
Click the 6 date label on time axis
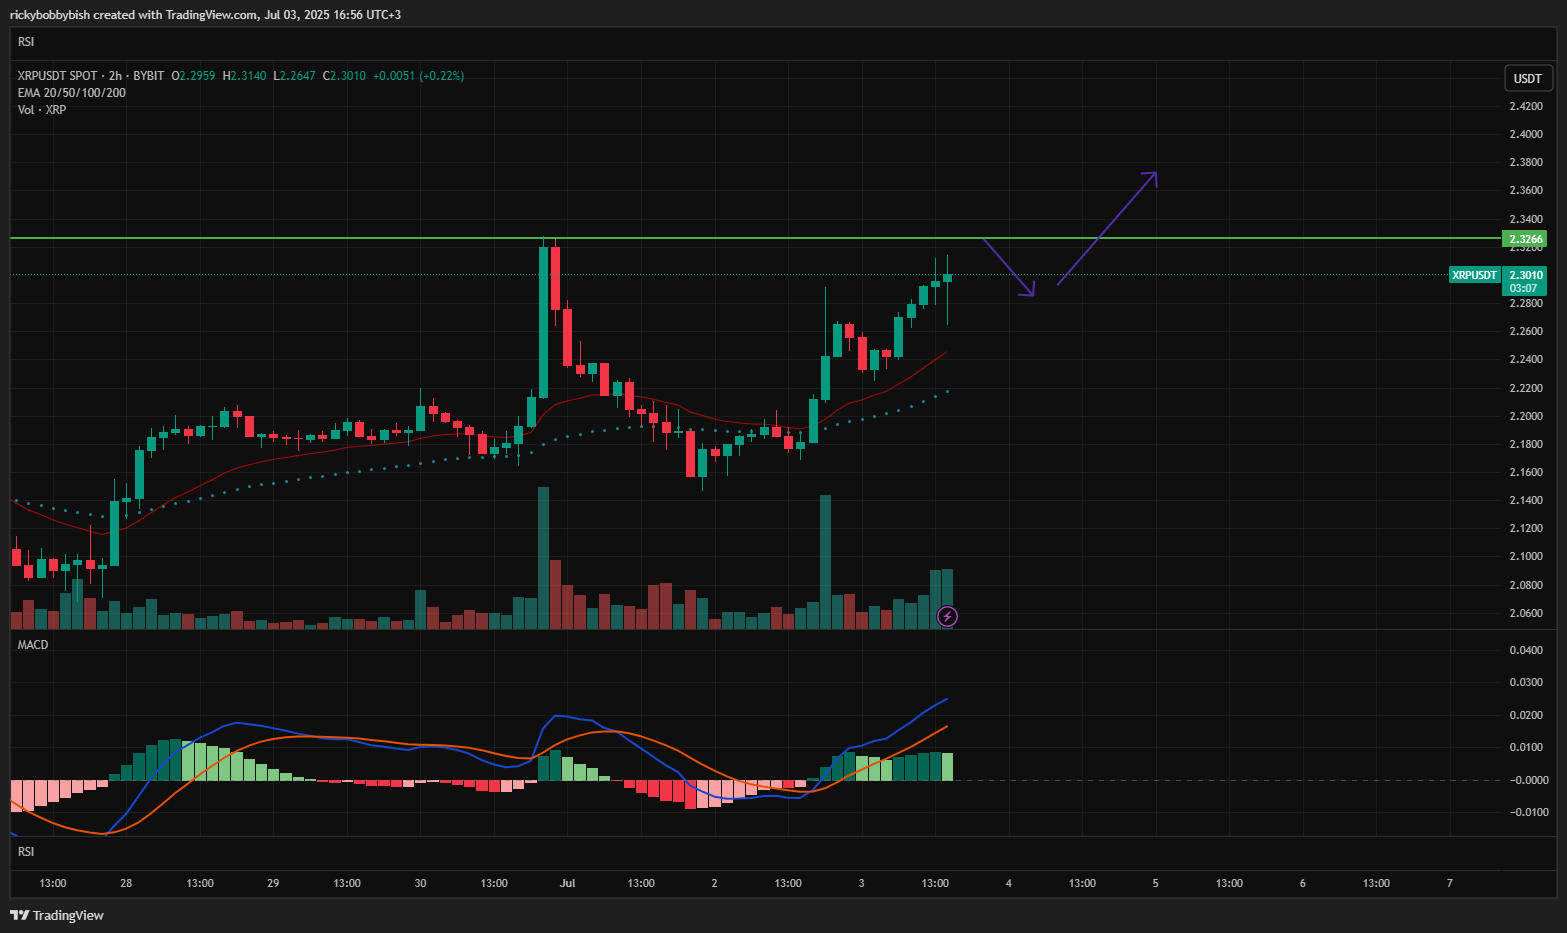pos(1302,883)
